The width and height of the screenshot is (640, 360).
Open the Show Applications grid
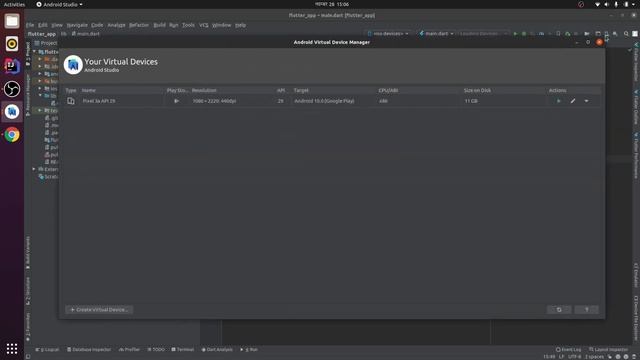tap(12, 349)
